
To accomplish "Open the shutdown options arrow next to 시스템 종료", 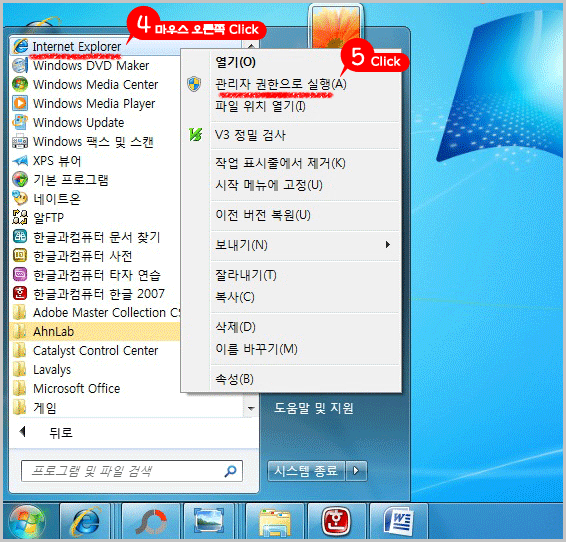I will [x=356, y=471].
